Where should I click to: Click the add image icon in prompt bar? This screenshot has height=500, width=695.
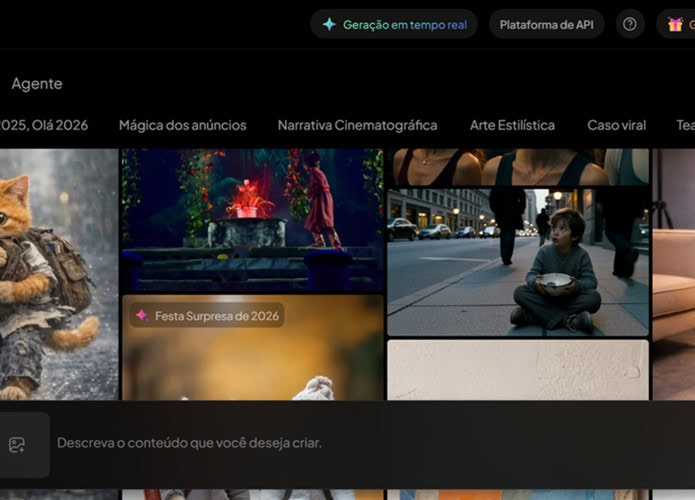click(x=17, y=445)
